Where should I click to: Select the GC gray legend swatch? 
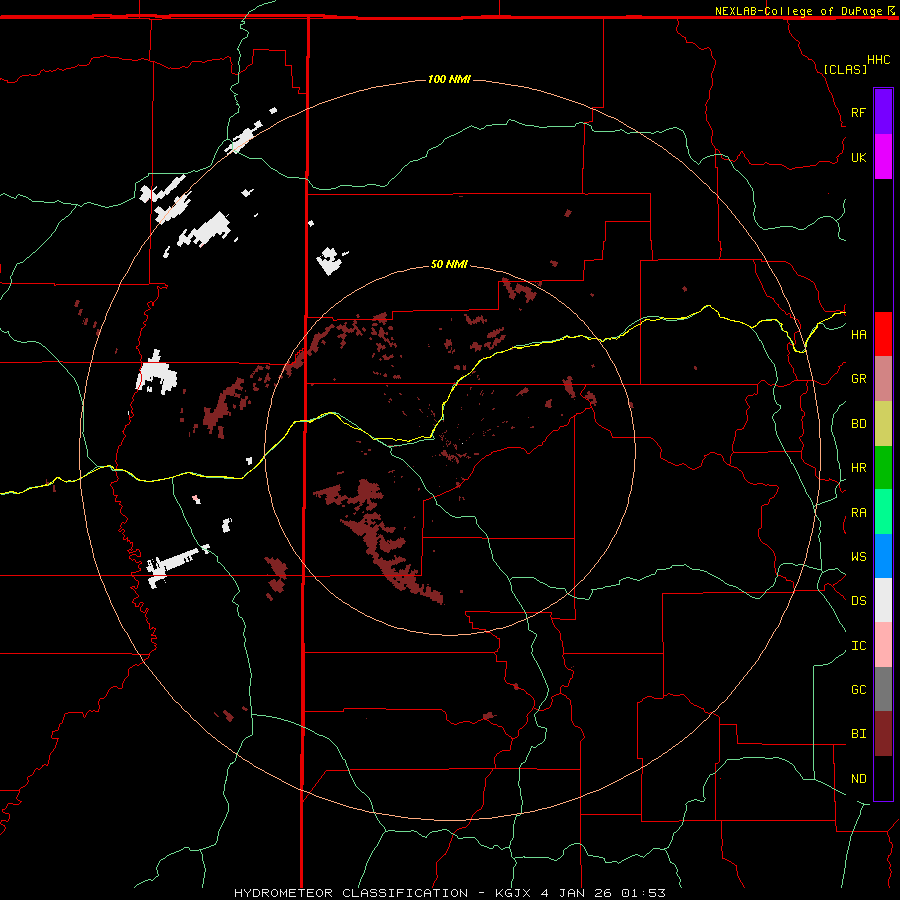pos(883,689)
